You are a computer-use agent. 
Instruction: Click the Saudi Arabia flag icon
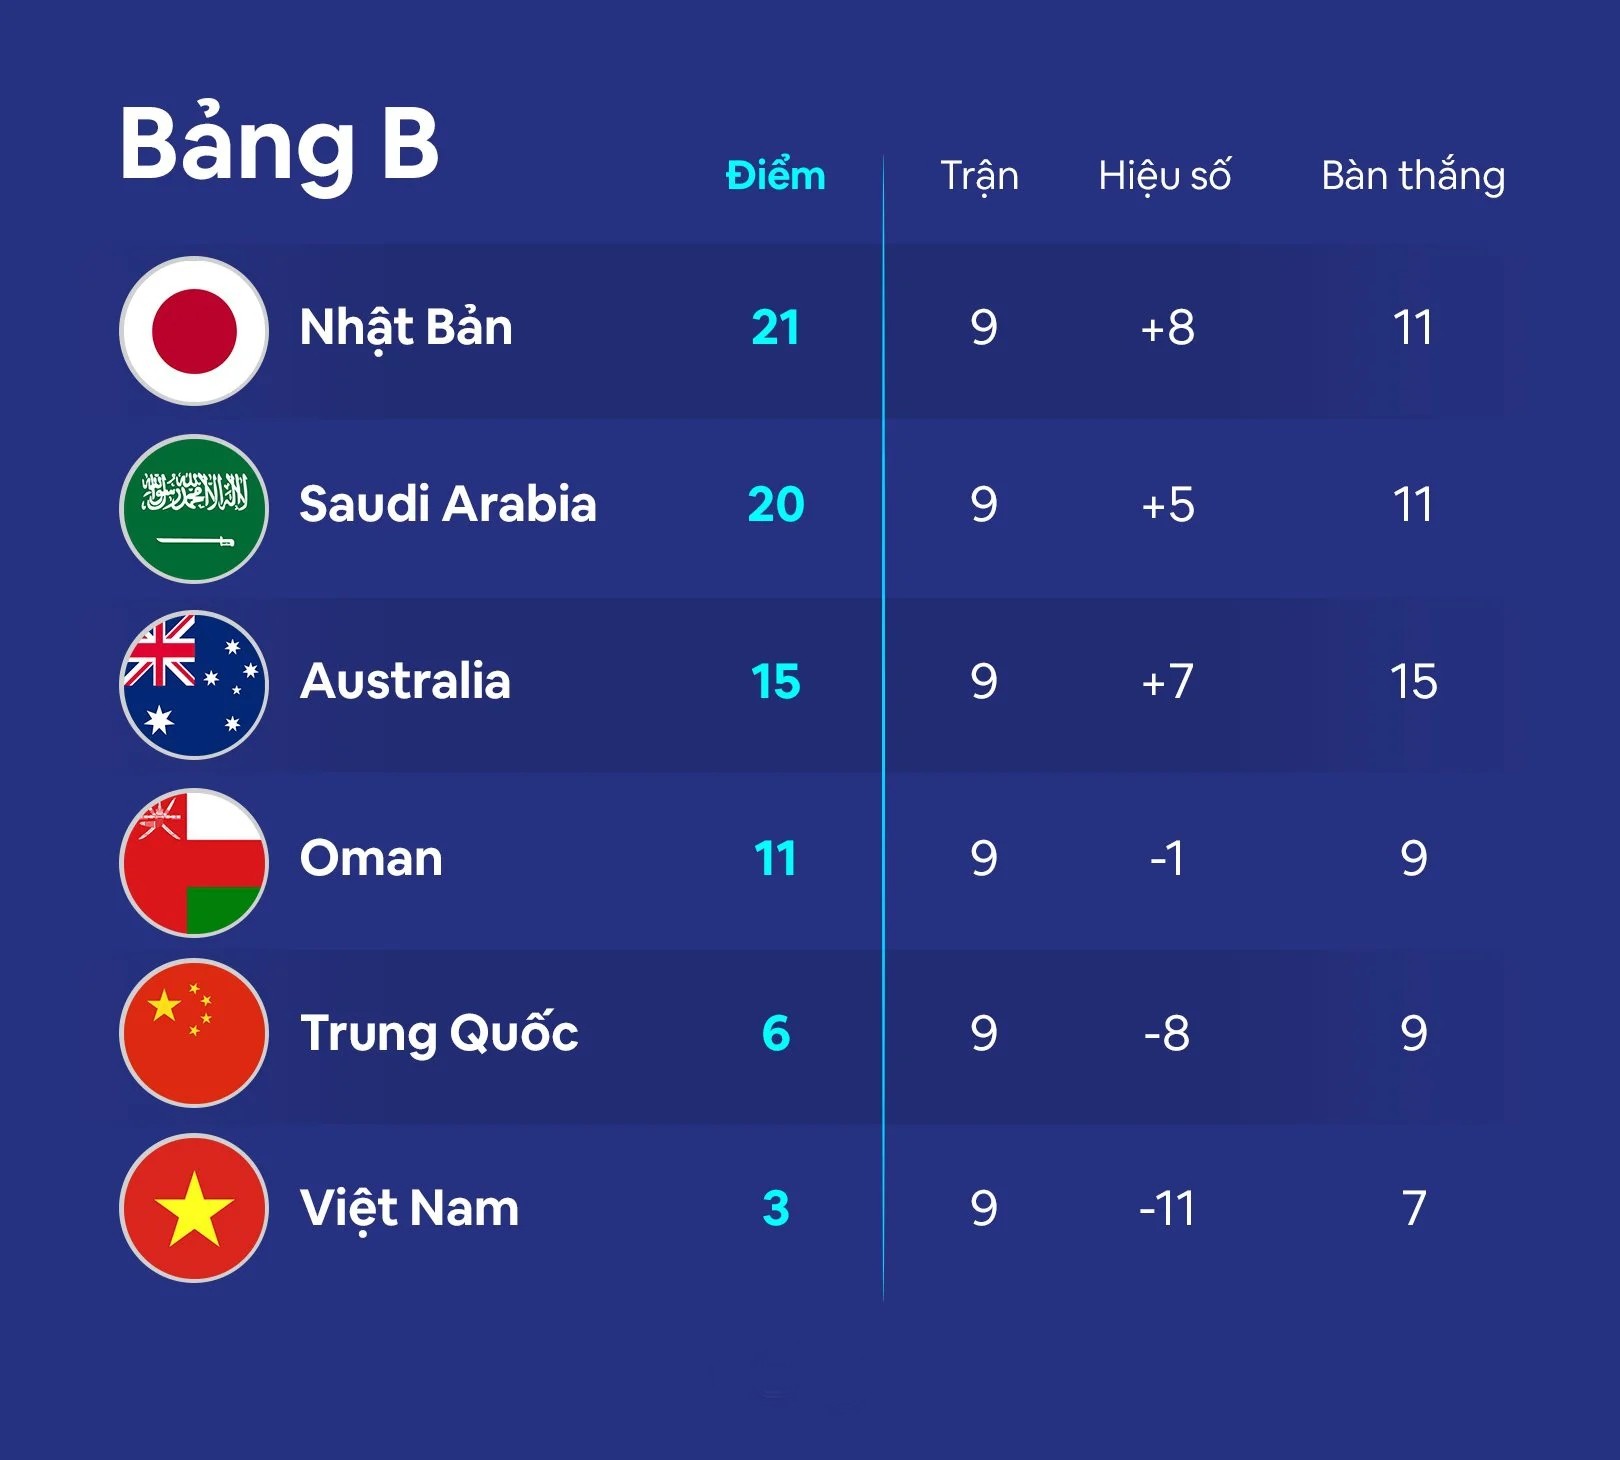pos(194,508)
